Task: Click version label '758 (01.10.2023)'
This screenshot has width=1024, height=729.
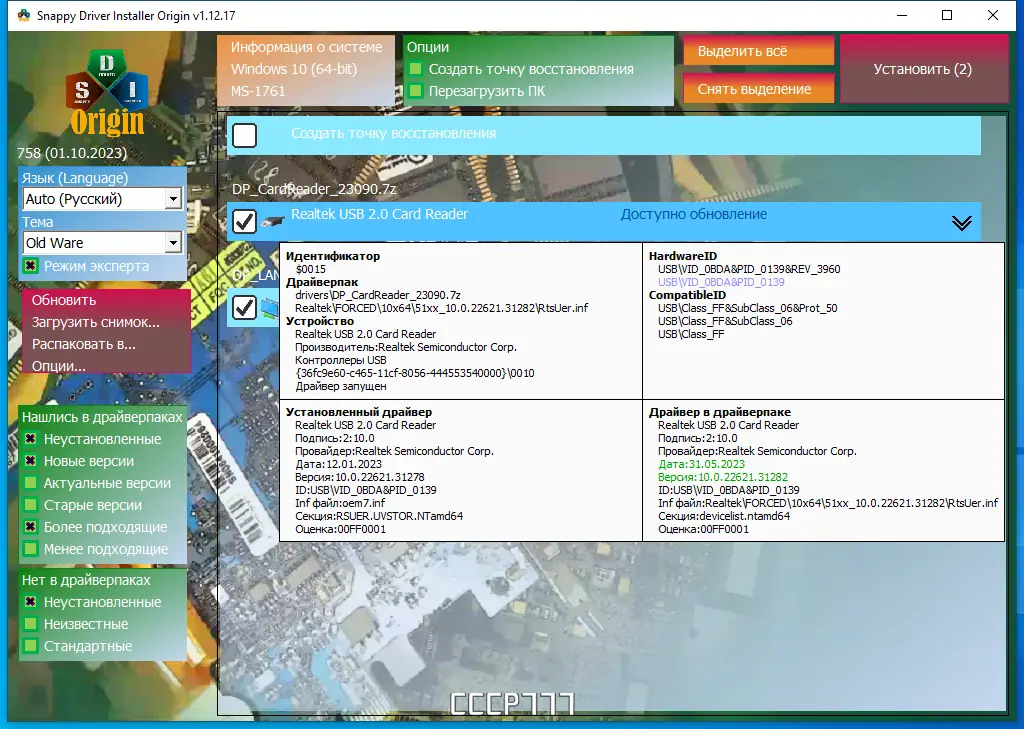Action: 72,153
